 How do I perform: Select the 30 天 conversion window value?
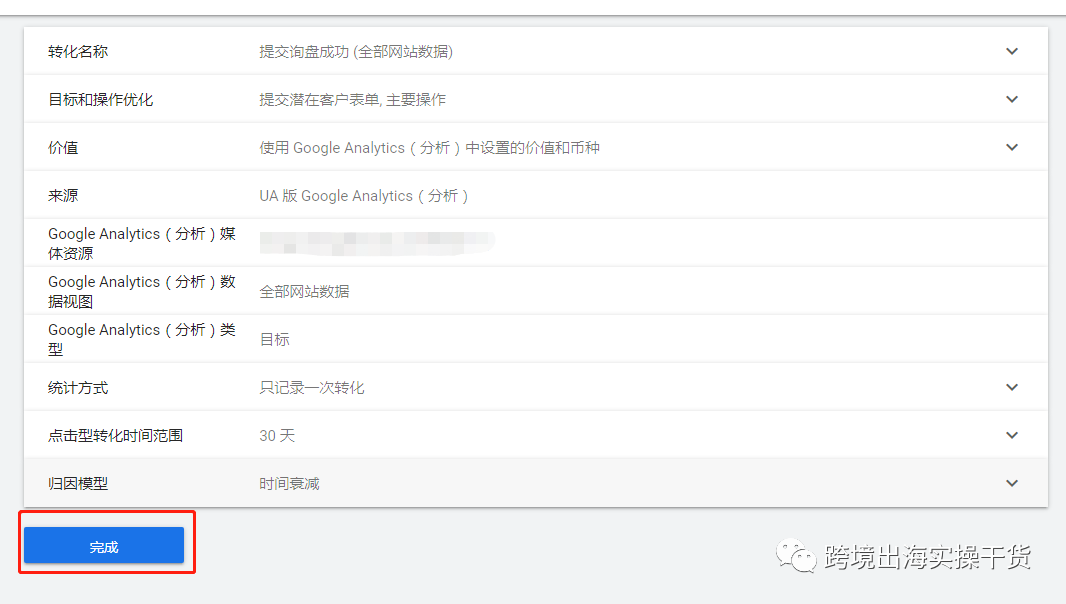(x=274, y=435)
